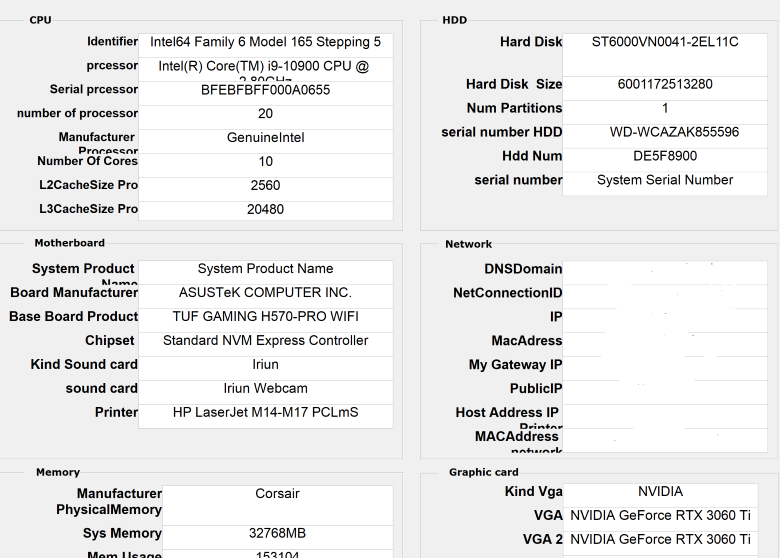Click the L2CacheSize value 2560
The height and width of the screenshot is (558, 780).
coord(266,188)
